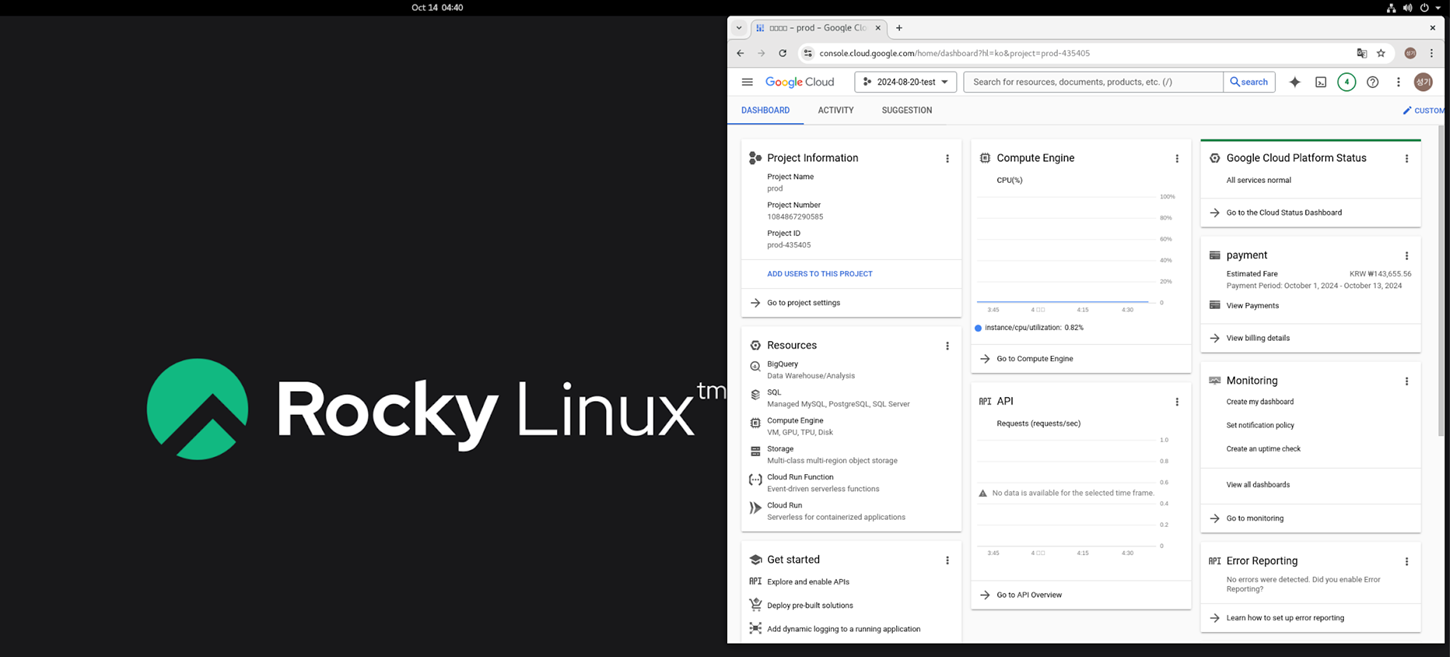Click CUSTOM customize button with pencil

(1424, 110)
